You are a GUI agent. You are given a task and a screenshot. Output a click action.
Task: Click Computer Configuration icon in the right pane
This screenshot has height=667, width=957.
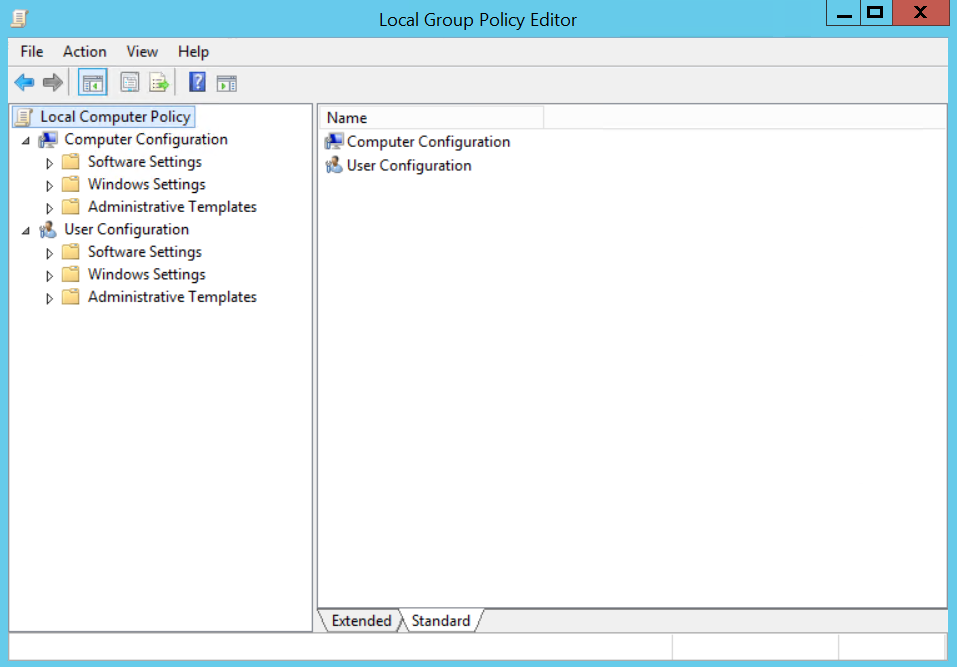pos(334,142)
